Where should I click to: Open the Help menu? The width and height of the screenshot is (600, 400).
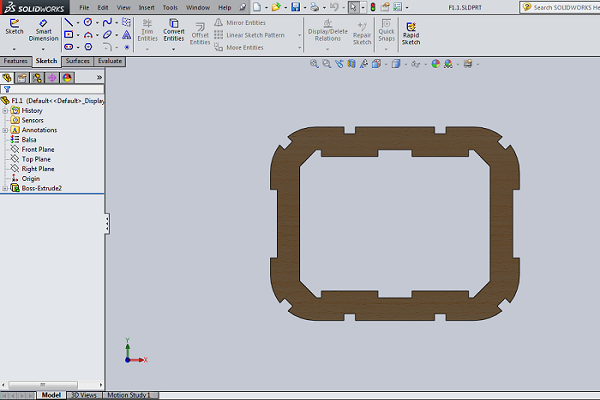pyautogui.click(x=225, y=7)
